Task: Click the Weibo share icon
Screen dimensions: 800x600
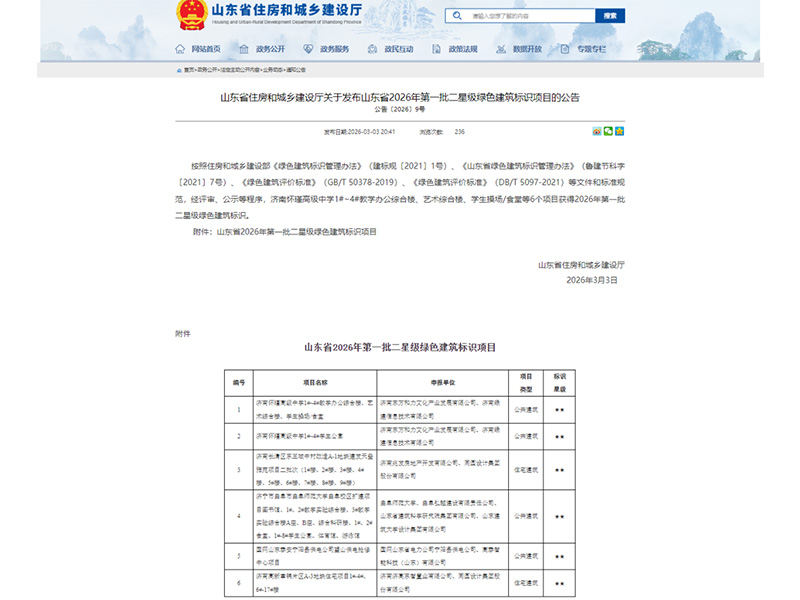Action: tap(596, 131)
